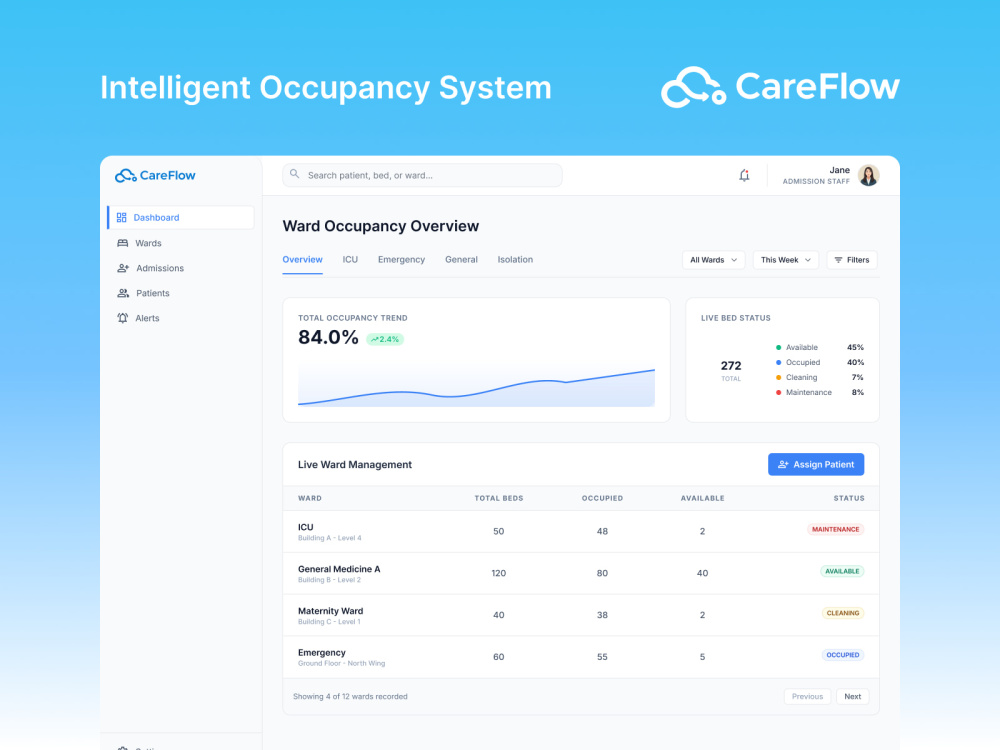This screenshot has height=750, width=1000.
Task: Click the 'ADMISSION STAFF' role label
Action: coord(816,182)
